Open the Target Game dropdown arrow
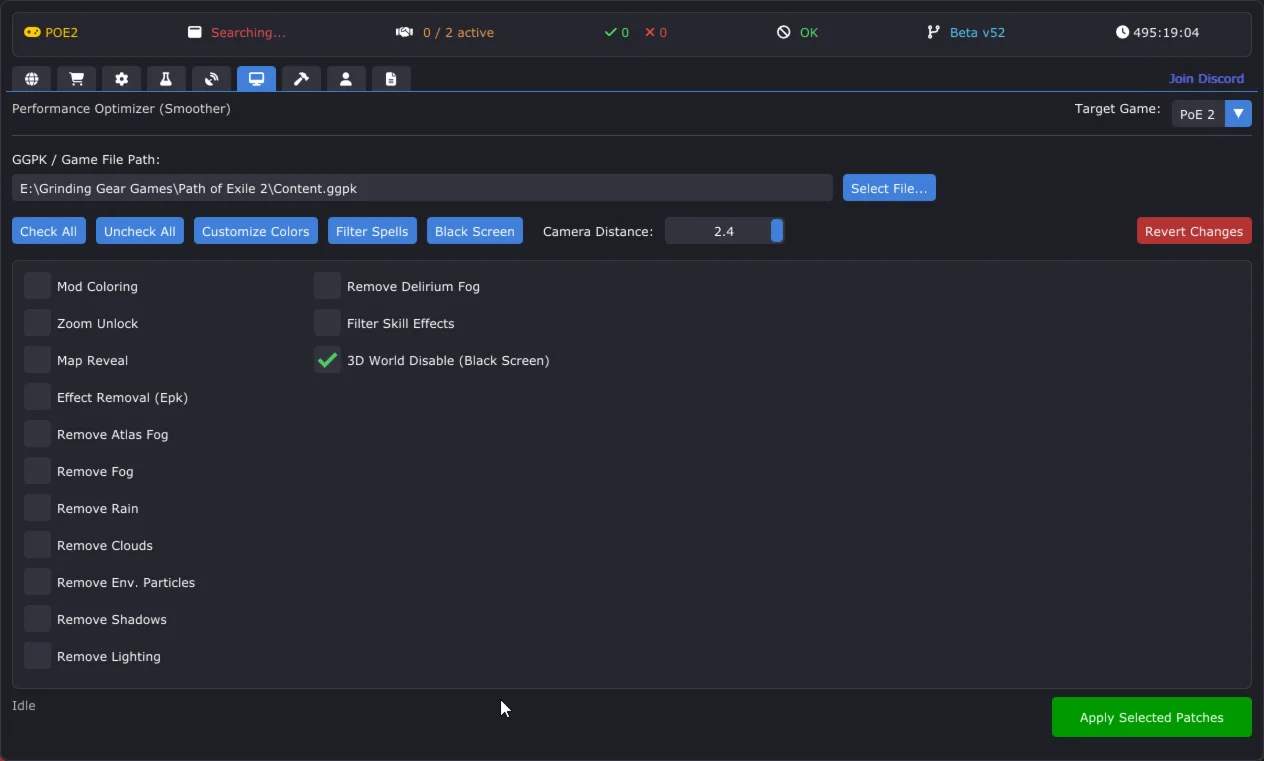This screenshot has height=761, width=1264. click(1238, 114)
